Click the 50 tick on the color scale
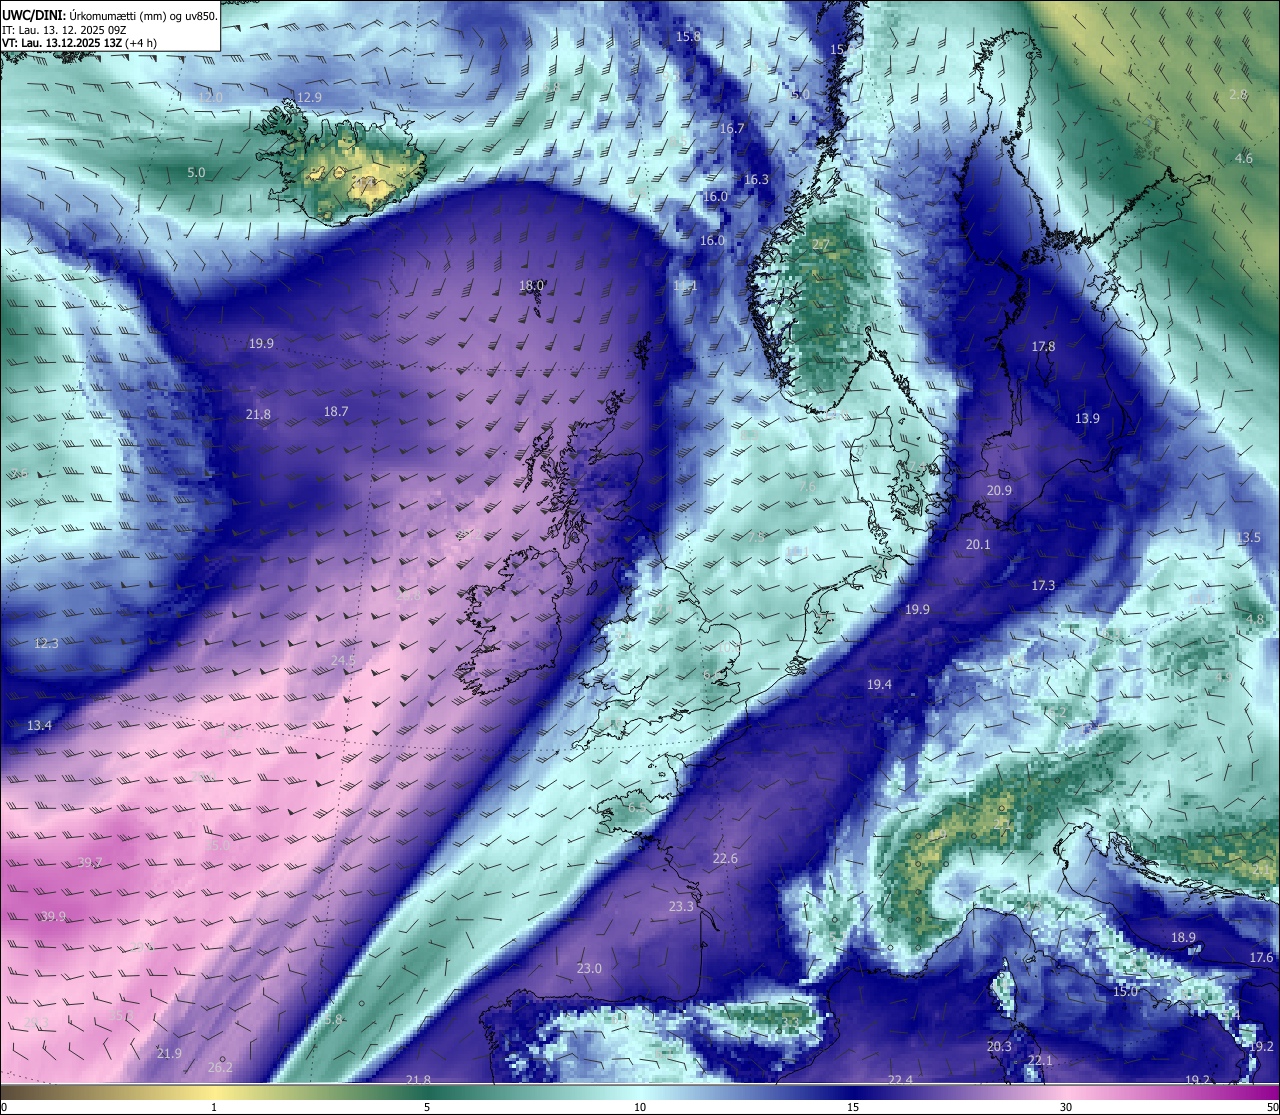 click(1272, 1107)
